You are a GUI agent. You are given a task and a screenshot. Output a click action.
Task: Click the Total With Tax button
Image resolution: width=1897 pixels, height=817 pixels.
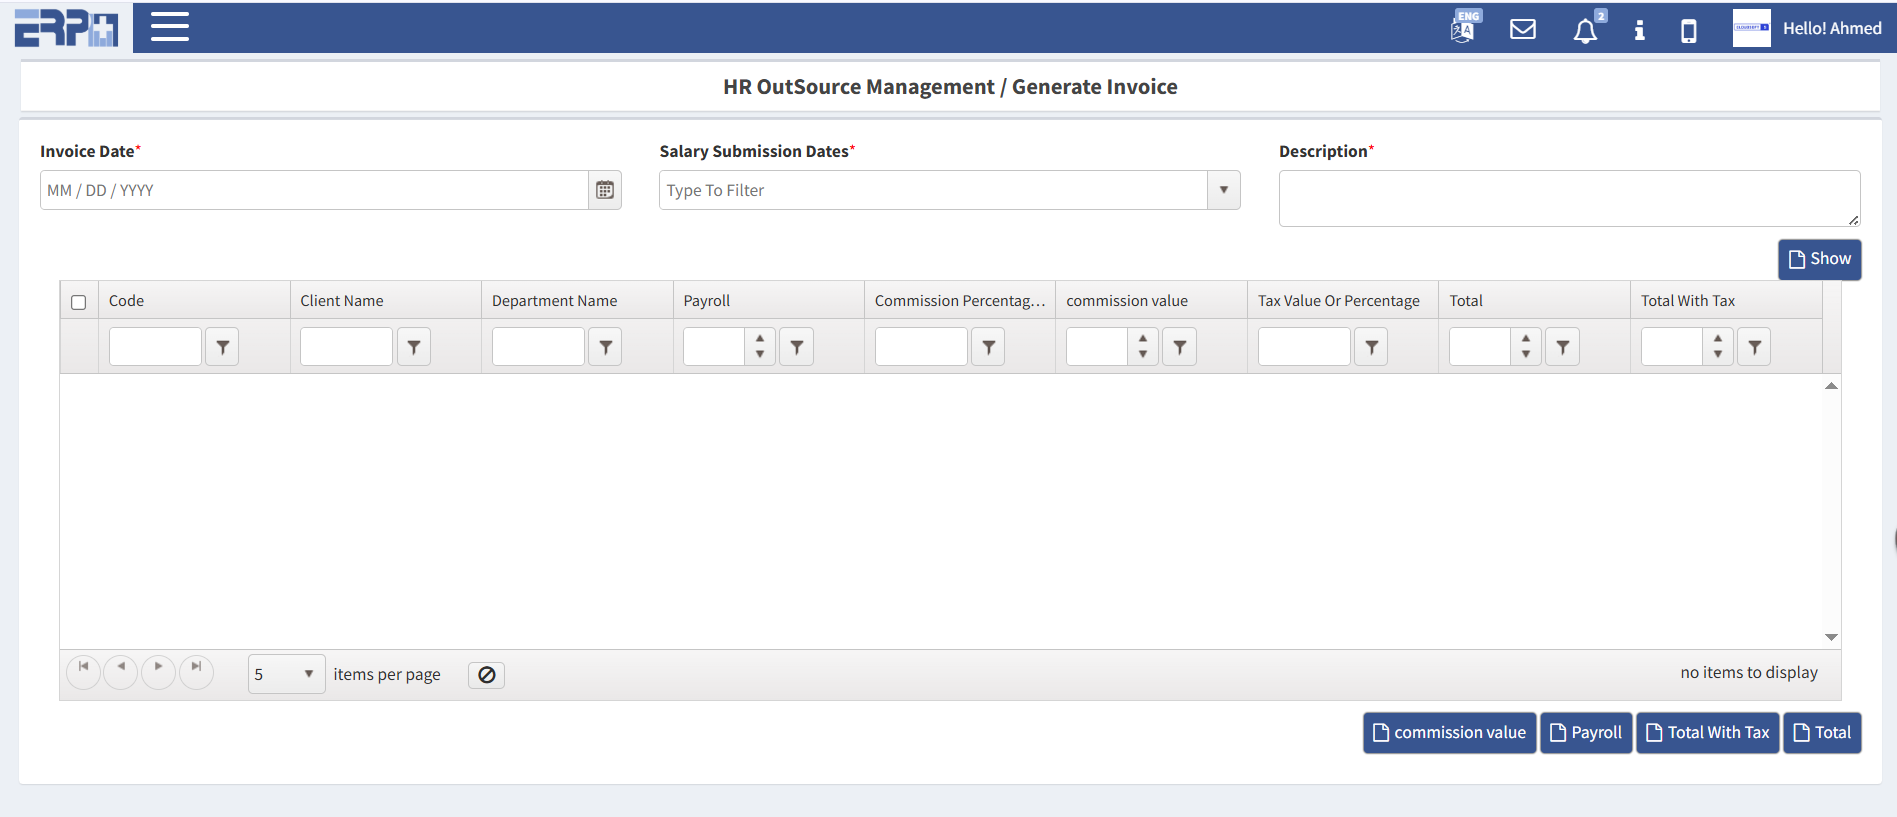(1707, 733)
